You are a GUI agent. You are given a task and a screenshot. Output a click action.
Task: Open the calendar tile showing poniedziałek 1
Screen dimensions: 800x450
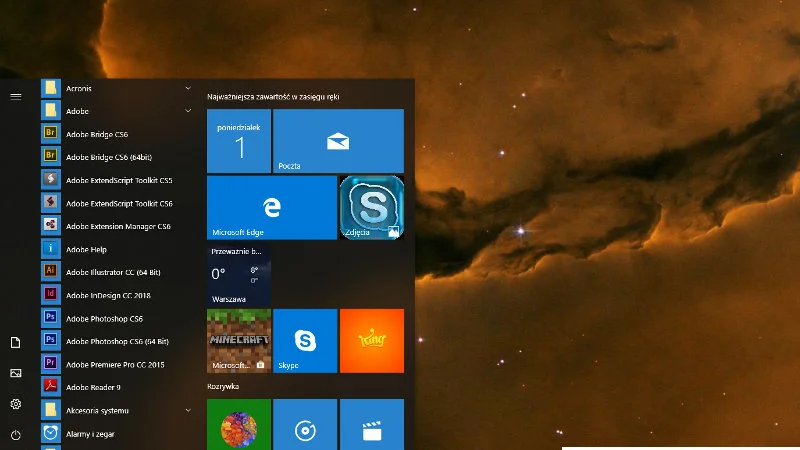239,141
